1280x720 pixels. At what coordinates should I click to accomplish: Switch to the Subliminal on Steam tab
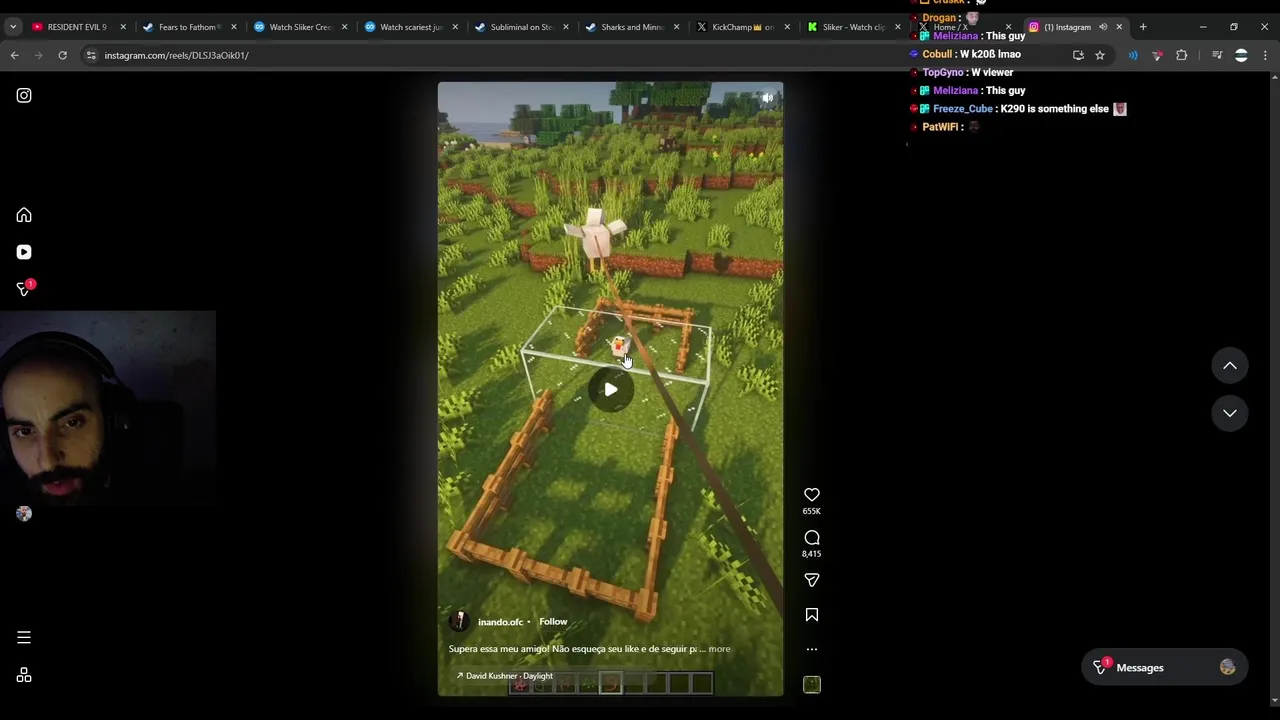tap(520, 27)
